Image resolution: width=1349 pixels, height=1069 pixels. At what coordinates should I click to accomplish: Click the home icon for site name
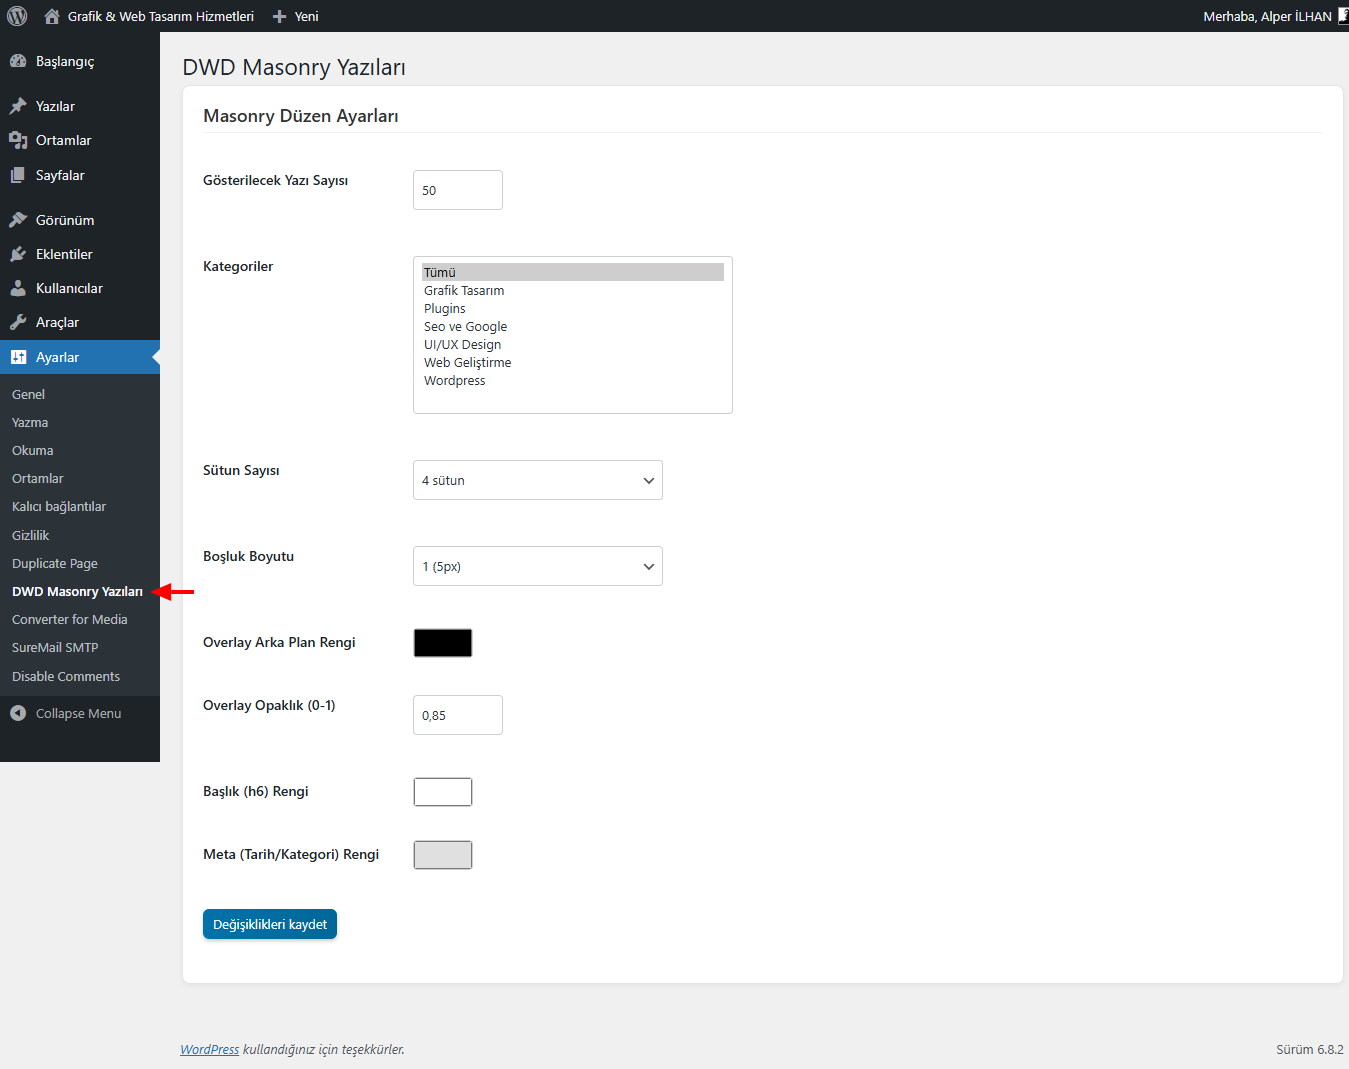coord(52,16)
